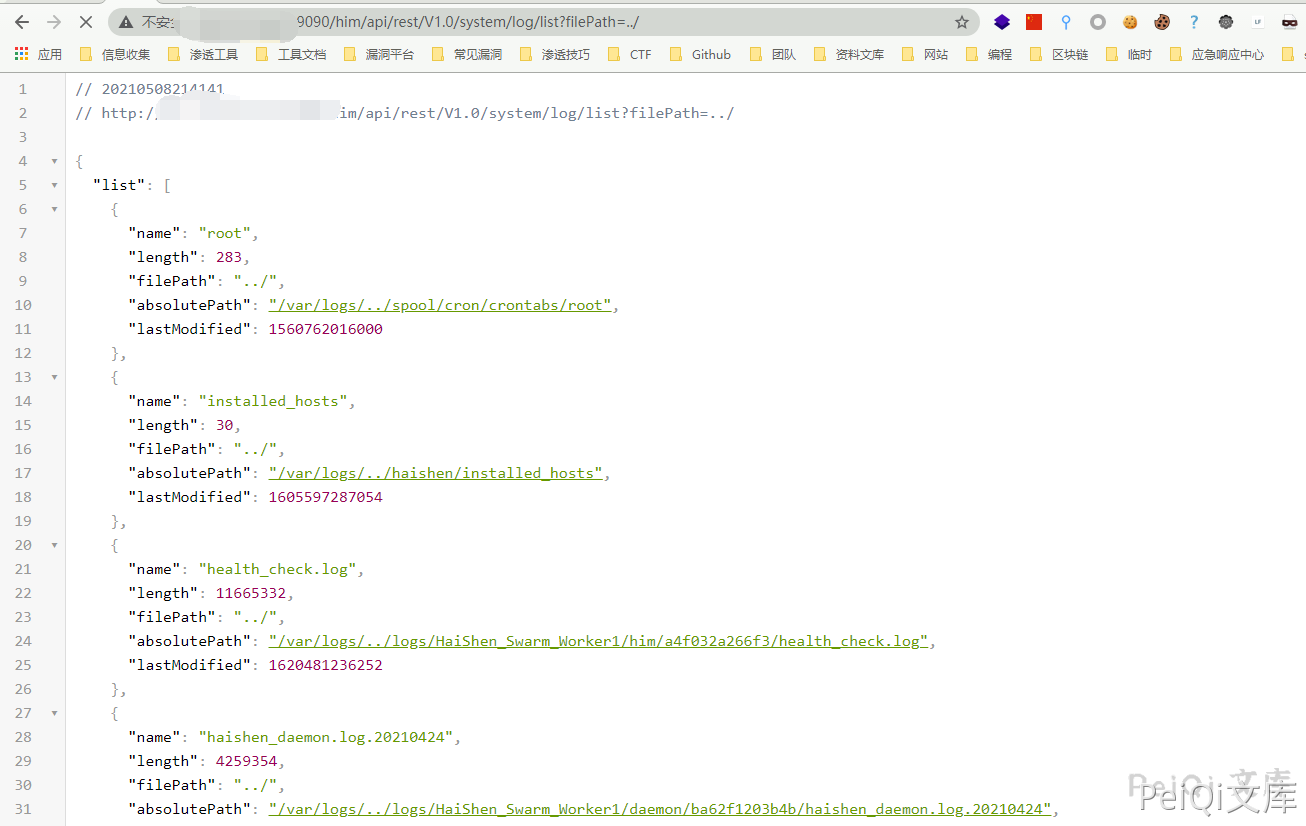This screenshot has height=826, width=1306.
Task: Collapse the root JSON object on line 4
Action: click(x=54, y=161)
